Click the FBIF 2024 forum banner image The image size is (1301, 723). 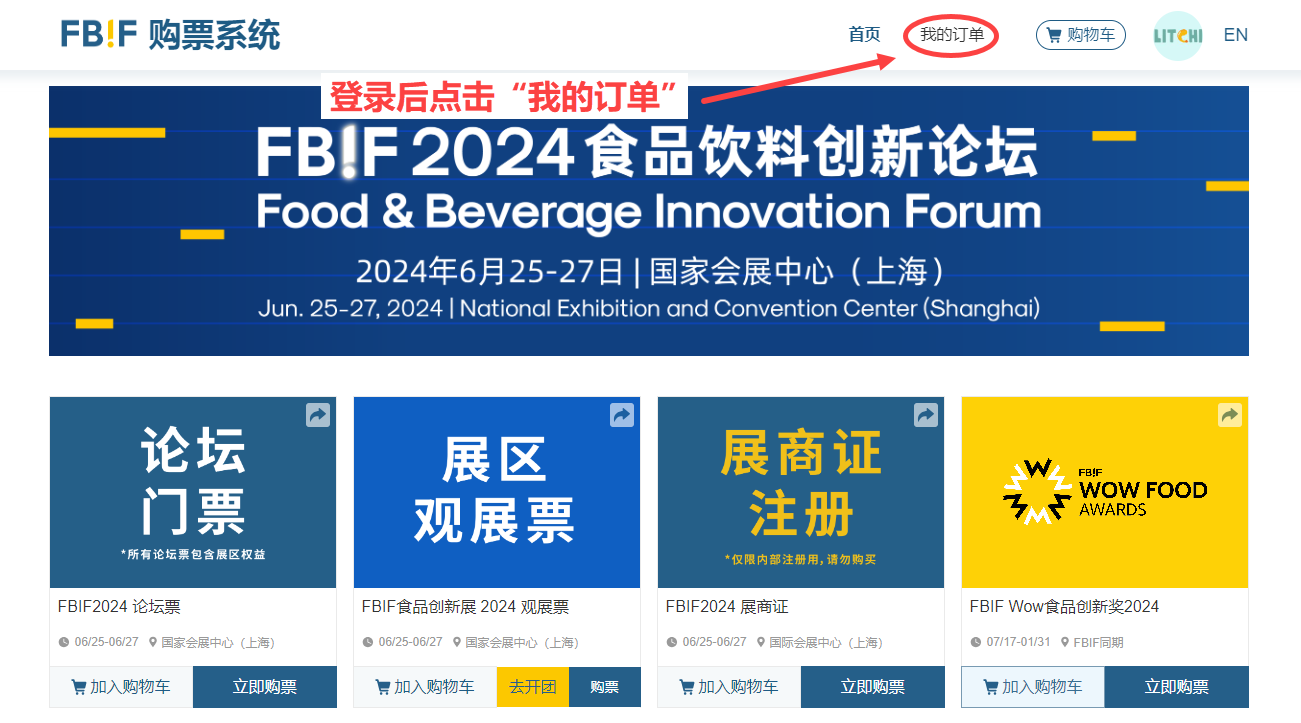click(650, 220)
